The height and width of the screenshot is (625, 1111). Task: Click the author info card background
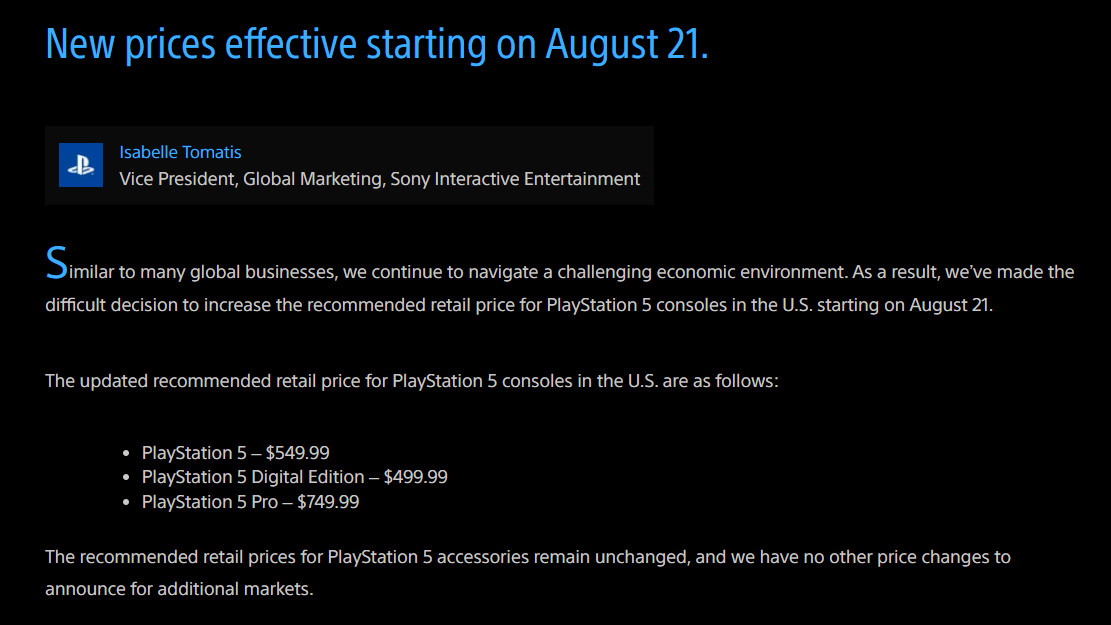[x=349, y=166]
